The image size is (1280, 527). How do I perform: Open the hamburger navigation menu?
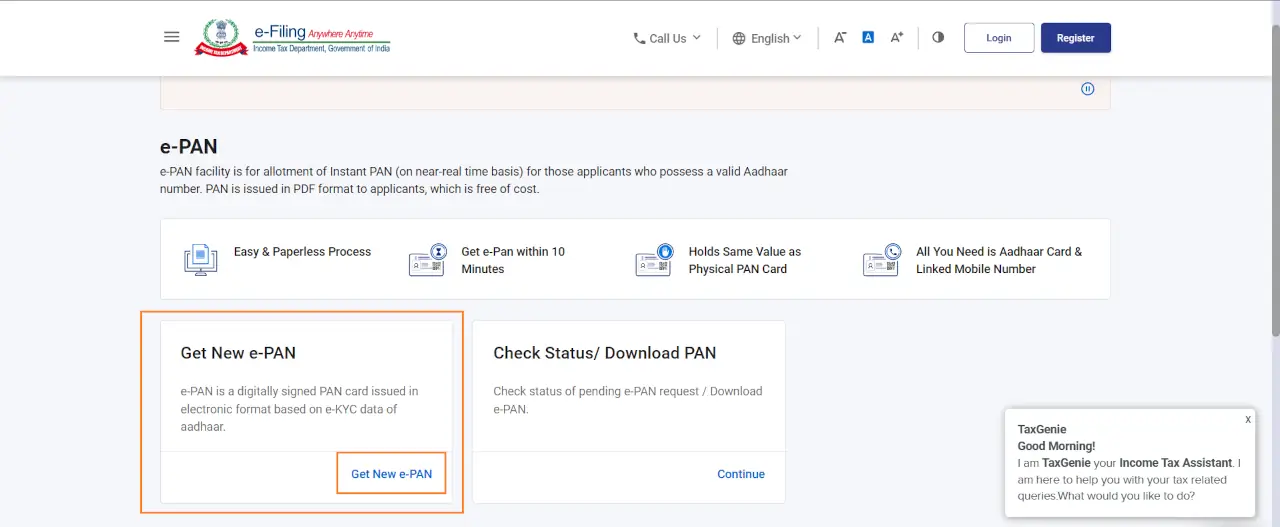[172, 37]
